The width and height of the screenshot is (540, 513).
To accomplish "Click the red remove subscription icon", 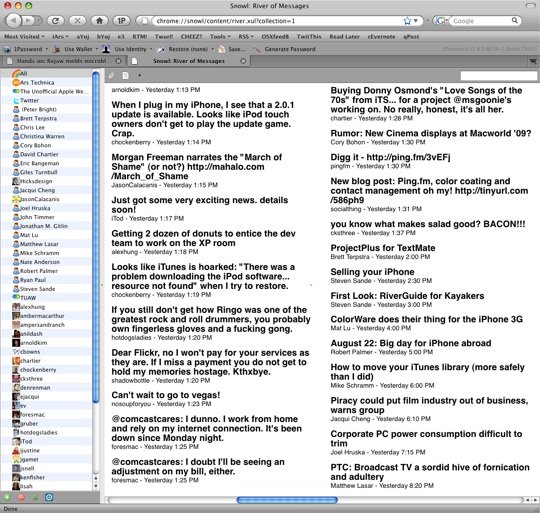I will click(21, 497).
